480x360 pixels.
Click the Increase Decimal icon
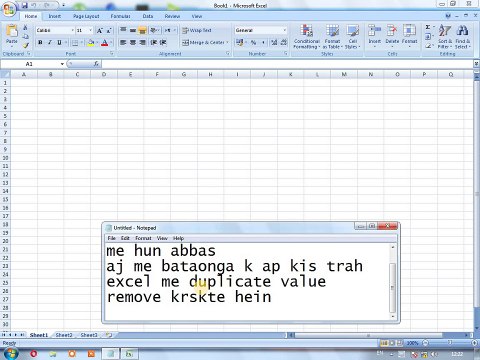coord(274,42)
